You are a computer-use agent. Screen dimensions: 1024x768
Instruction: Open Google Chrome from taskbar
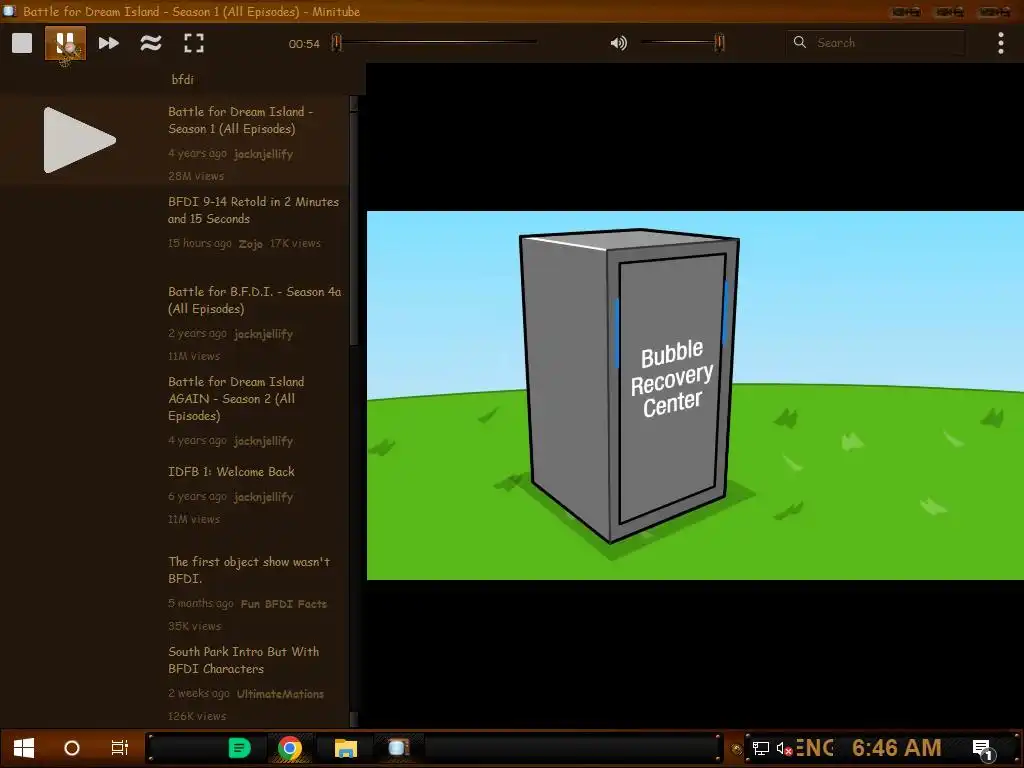(x=290, y=748)
